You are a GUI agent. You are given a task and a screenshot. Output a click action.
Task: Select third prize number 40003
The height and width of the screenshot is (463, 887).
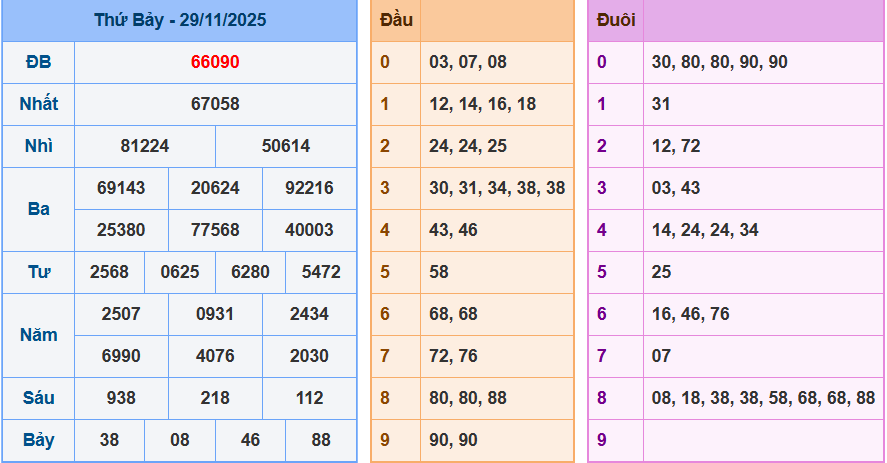coord(309,230)
